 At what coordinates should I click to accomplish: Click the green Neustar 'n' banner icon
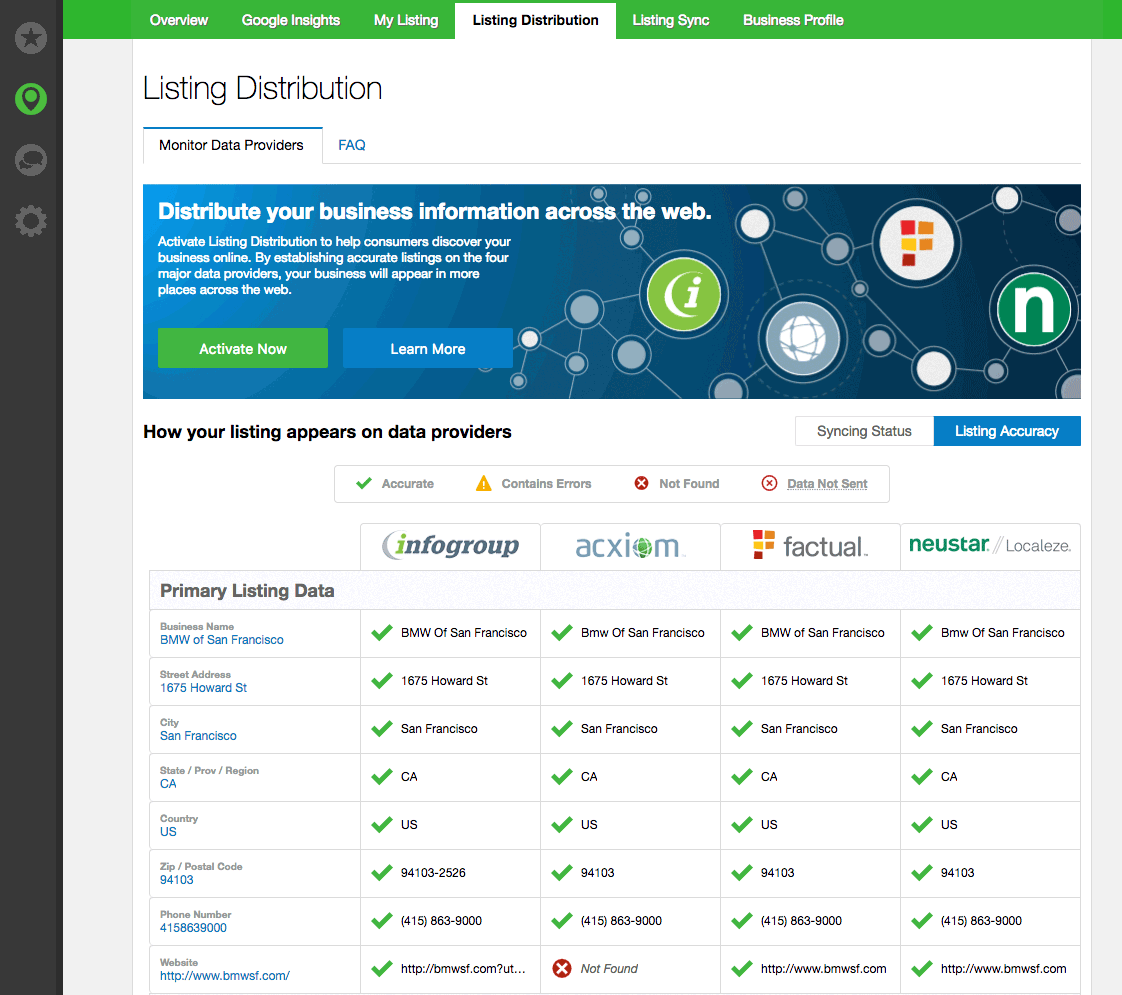coord(1033,310)
